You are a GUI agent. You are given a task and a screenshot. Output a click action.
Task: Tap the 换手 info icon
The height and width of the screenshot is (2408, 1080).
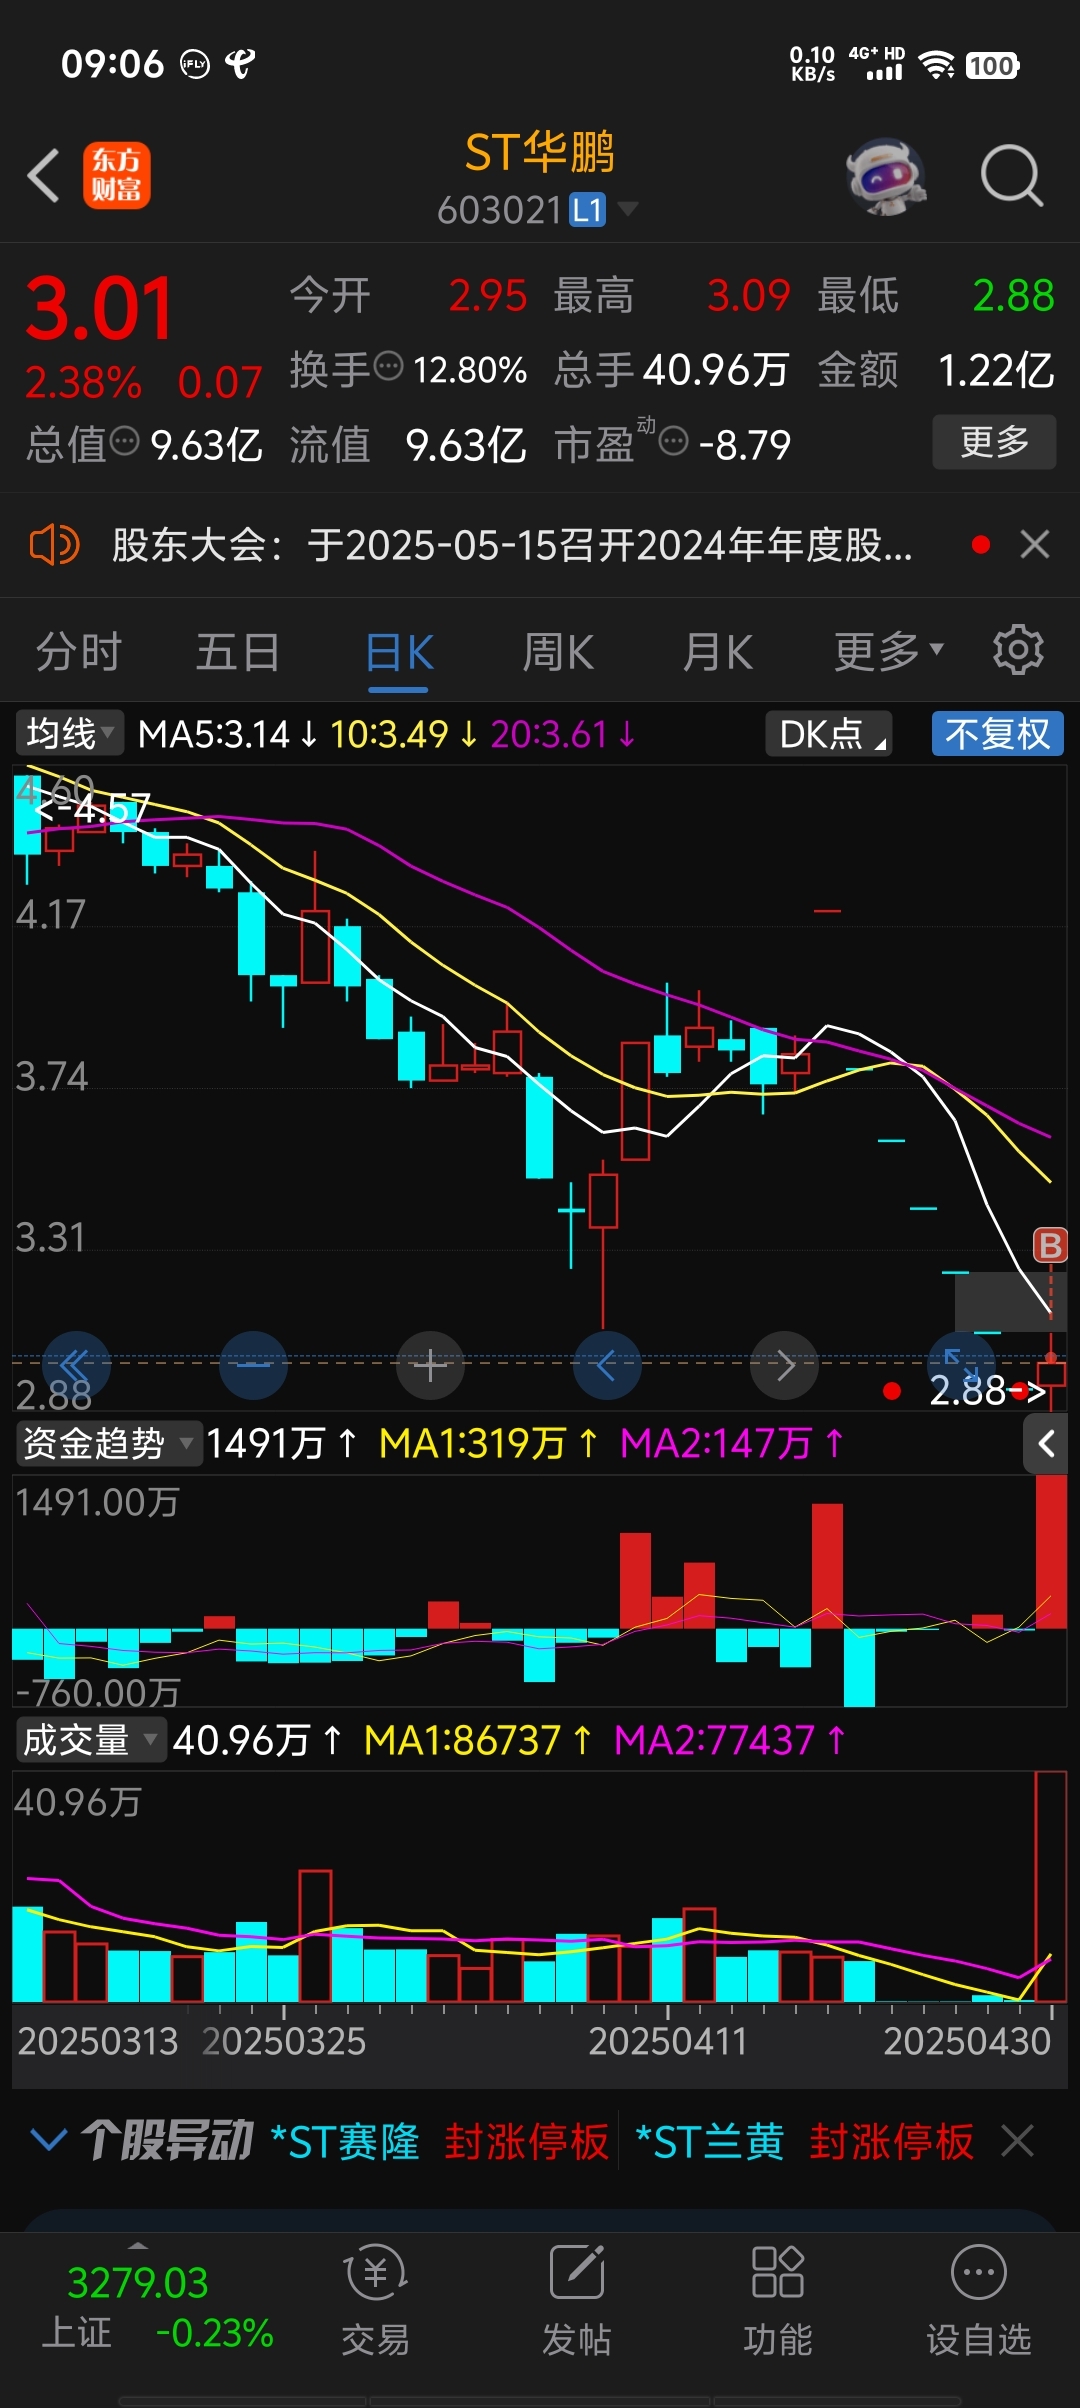(388, 366)
